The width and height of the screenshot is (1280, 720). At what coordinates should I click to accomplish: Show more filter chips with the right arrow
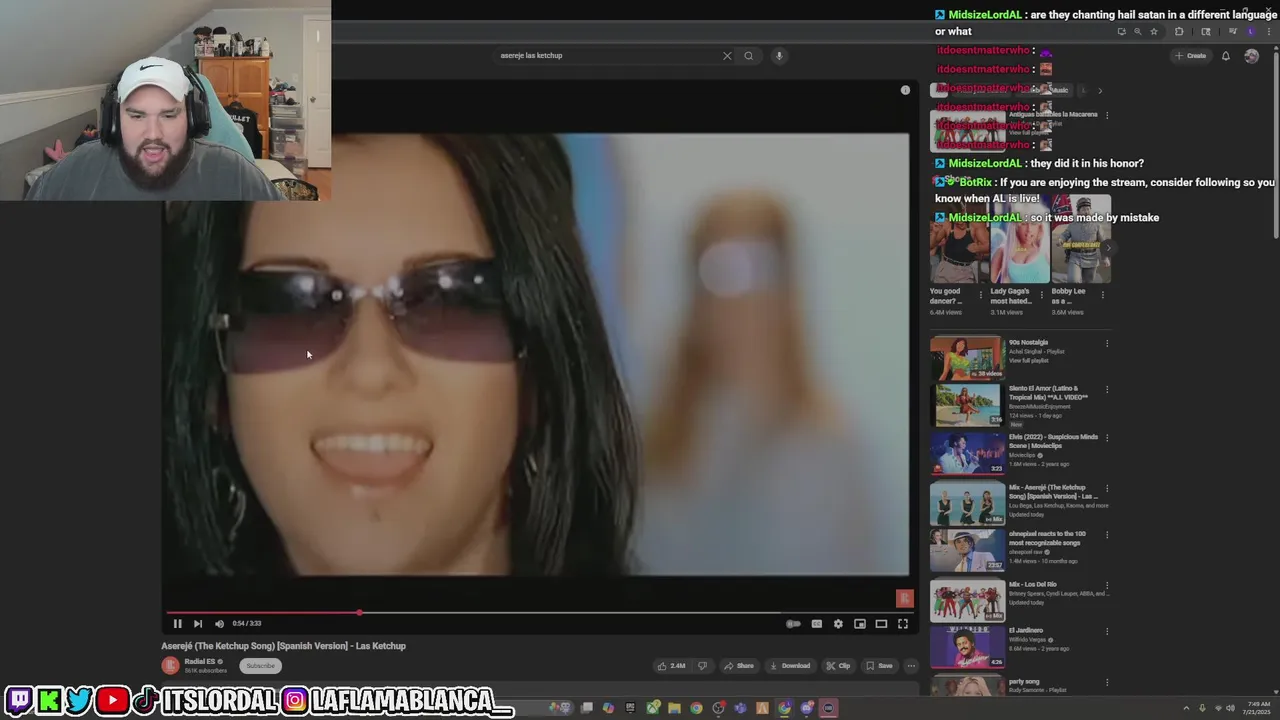[x=1100, y=91]
